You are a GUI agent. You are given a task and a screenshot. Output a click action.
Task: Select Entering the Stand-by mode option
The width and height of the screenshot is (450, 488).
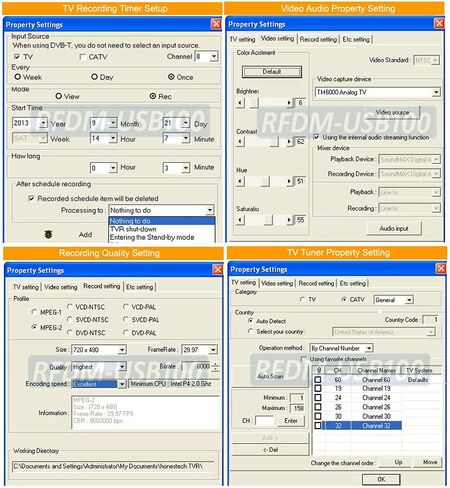tap(152, 237)
